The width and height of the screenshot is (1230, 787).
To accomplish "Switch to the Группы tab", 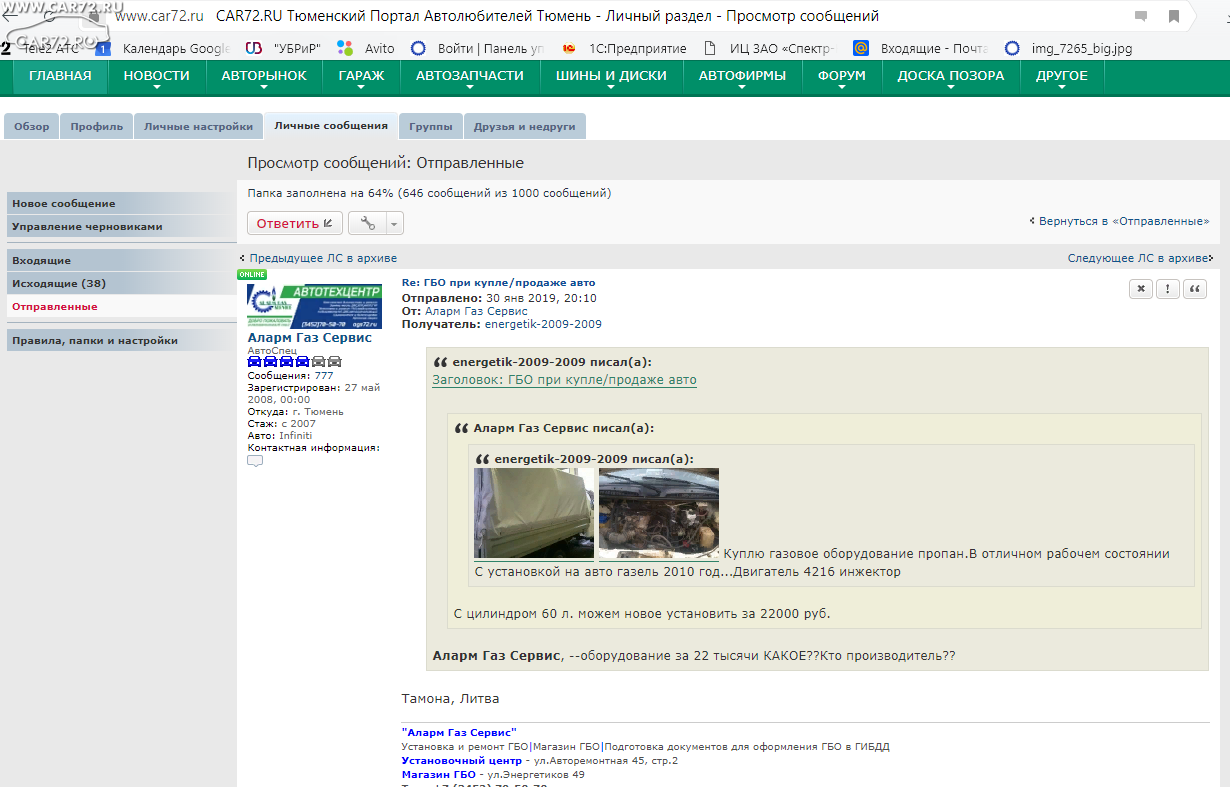I will click(x=430, y=126).
